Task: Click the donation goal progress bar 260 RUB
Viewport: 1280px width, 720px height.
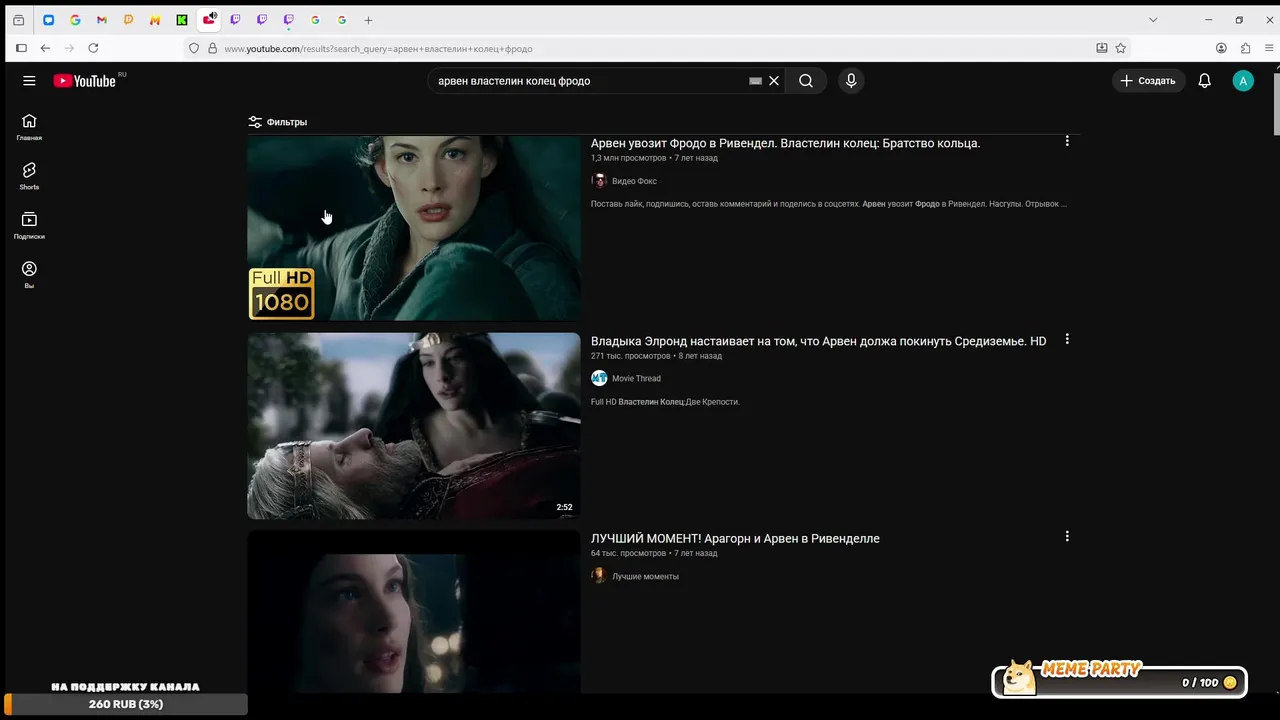Action: [x=126, y=704]
